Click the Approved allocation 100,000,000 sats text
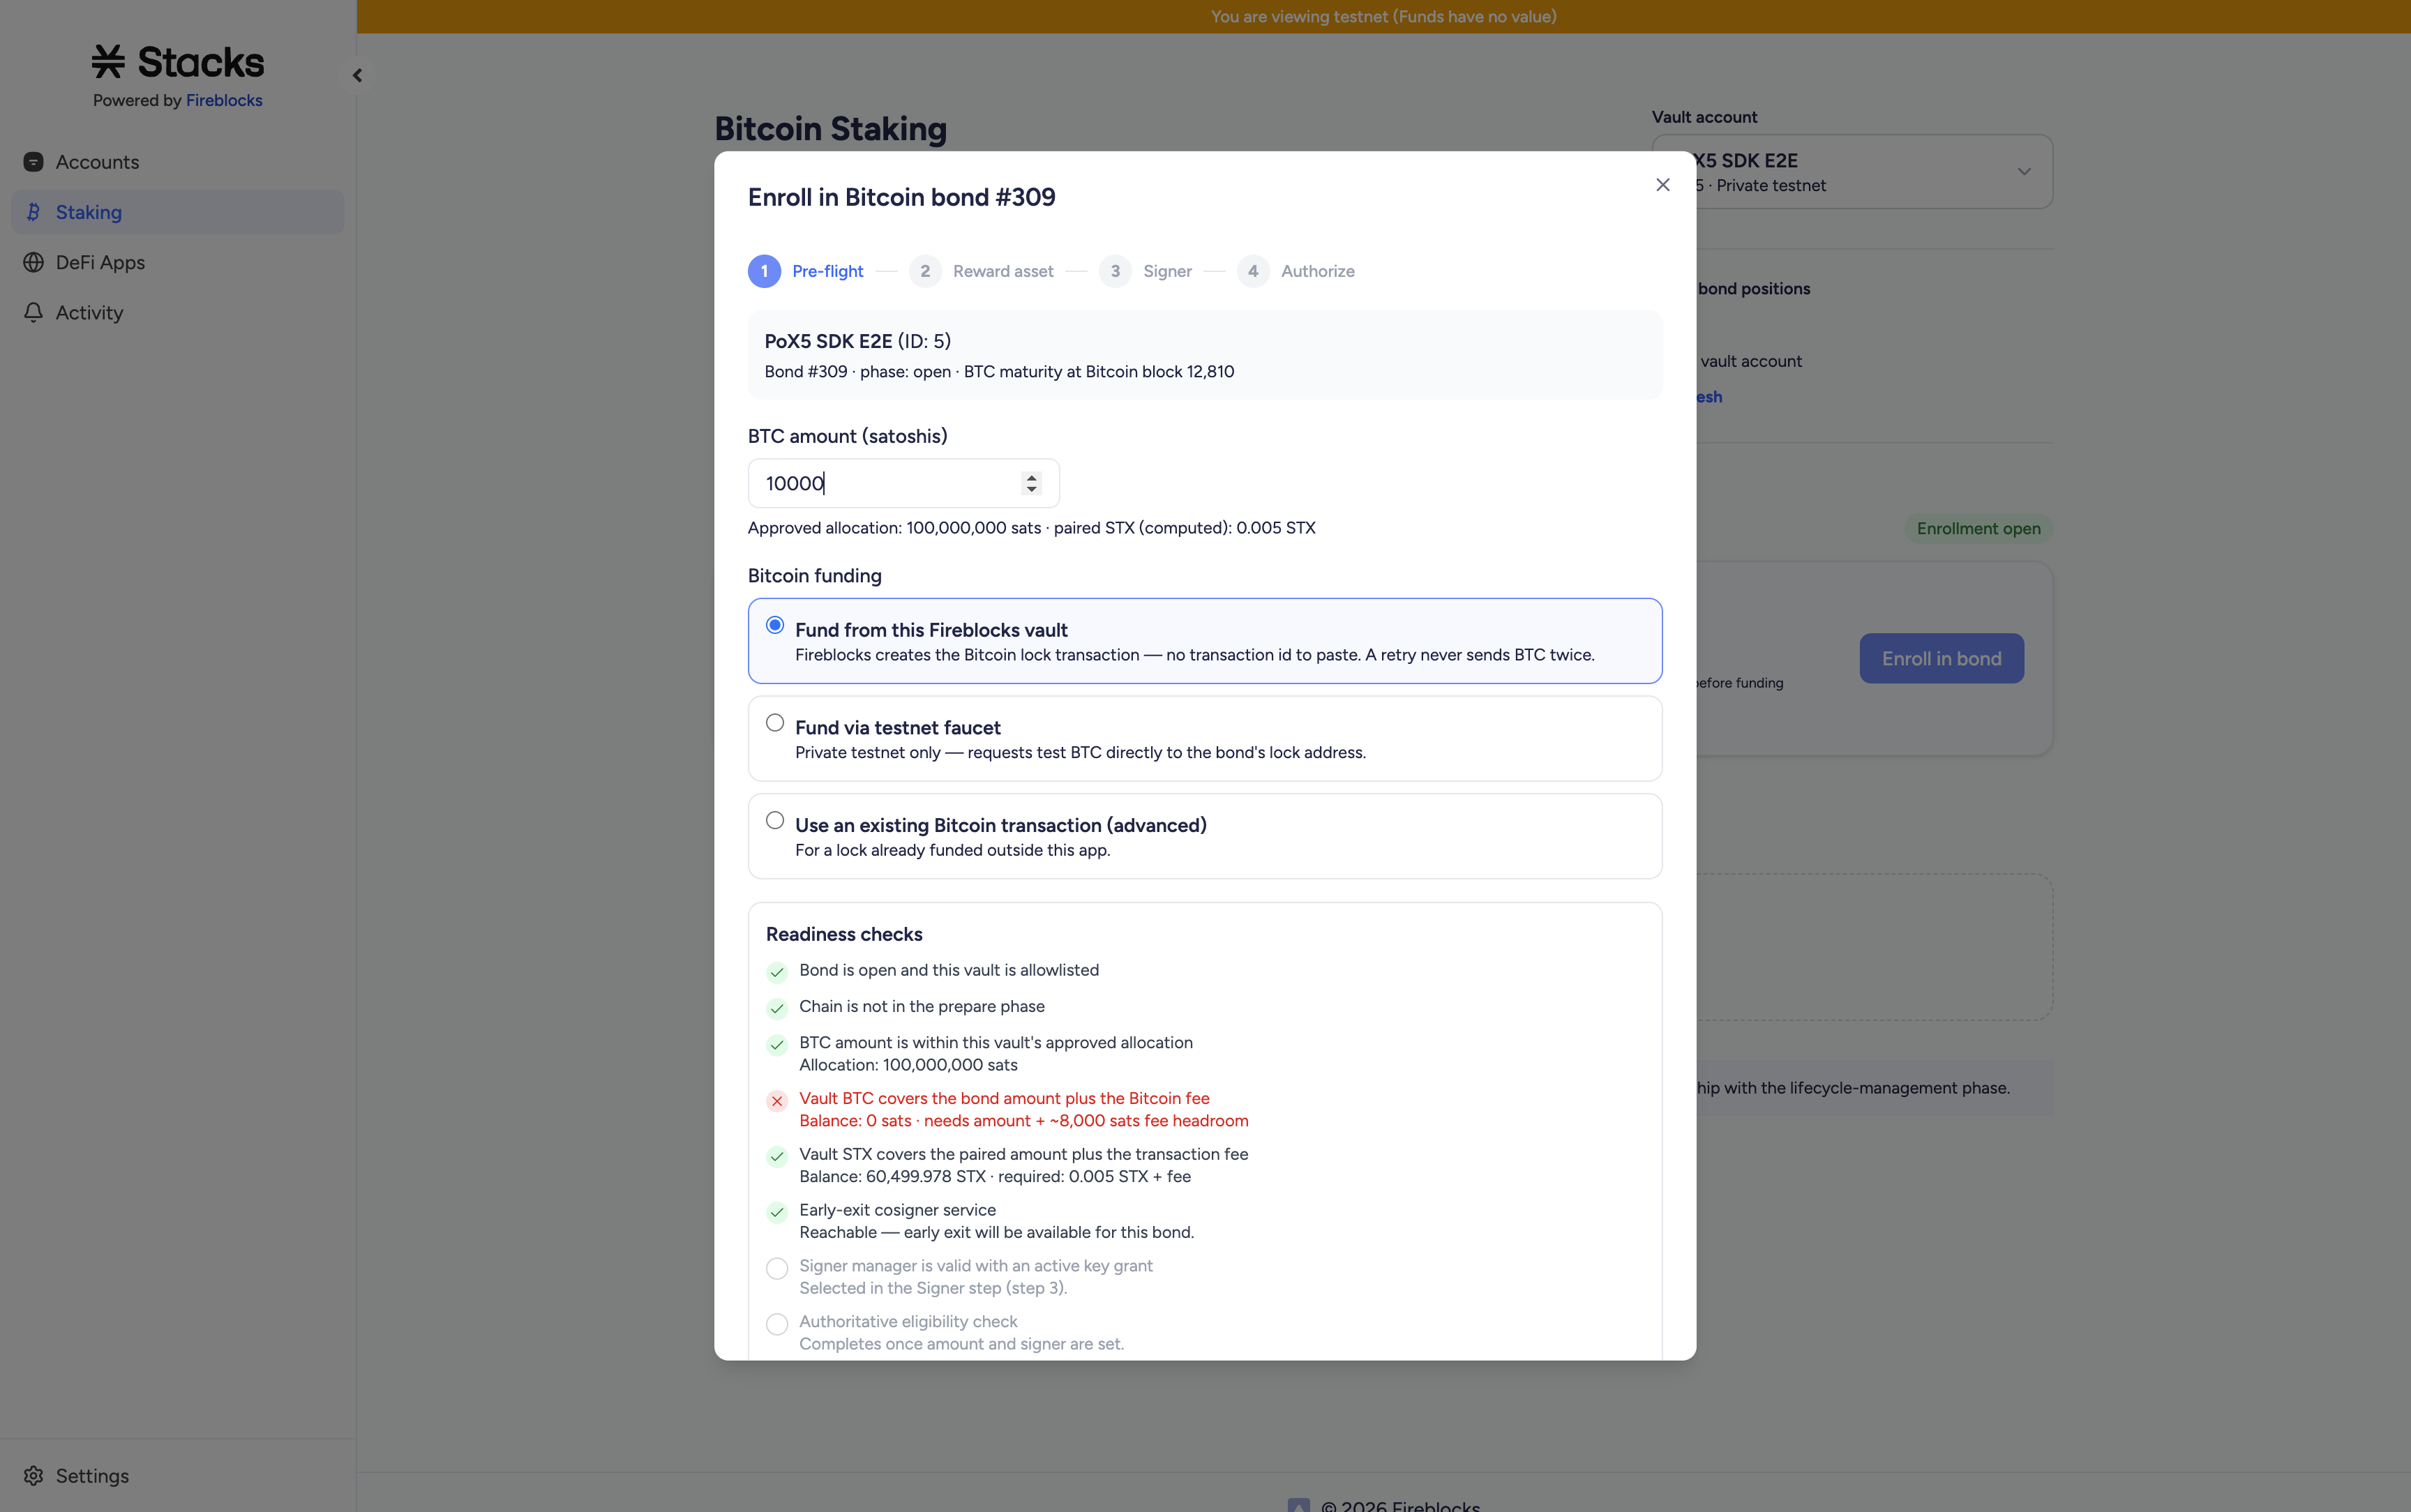 894,528
